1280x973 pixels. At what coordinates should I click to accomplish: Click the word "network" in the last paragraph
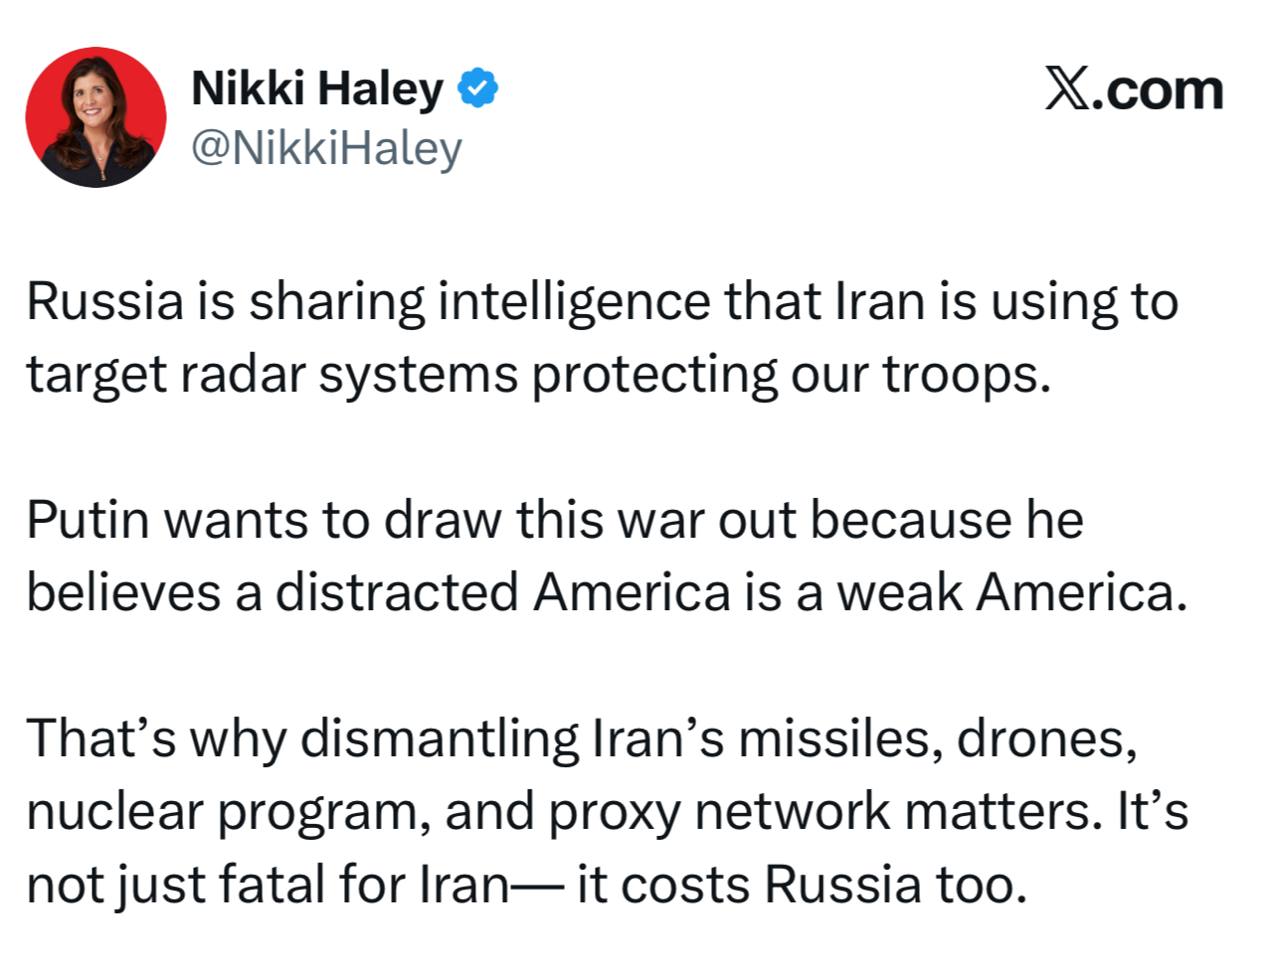pyautogui.click(x=791, y=812)
